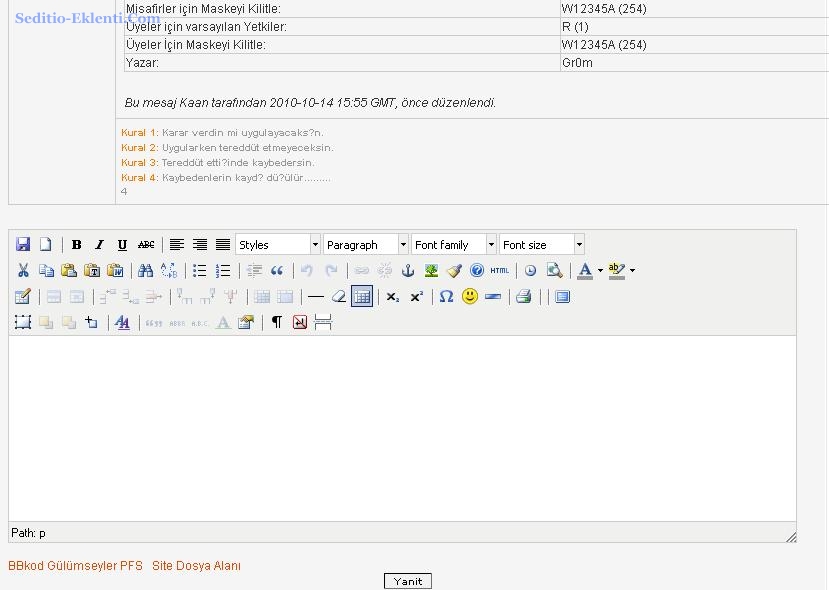The image size is (829, 590).
Task: Click the Save floppy disk icon
Action: (x=23, y=245)
